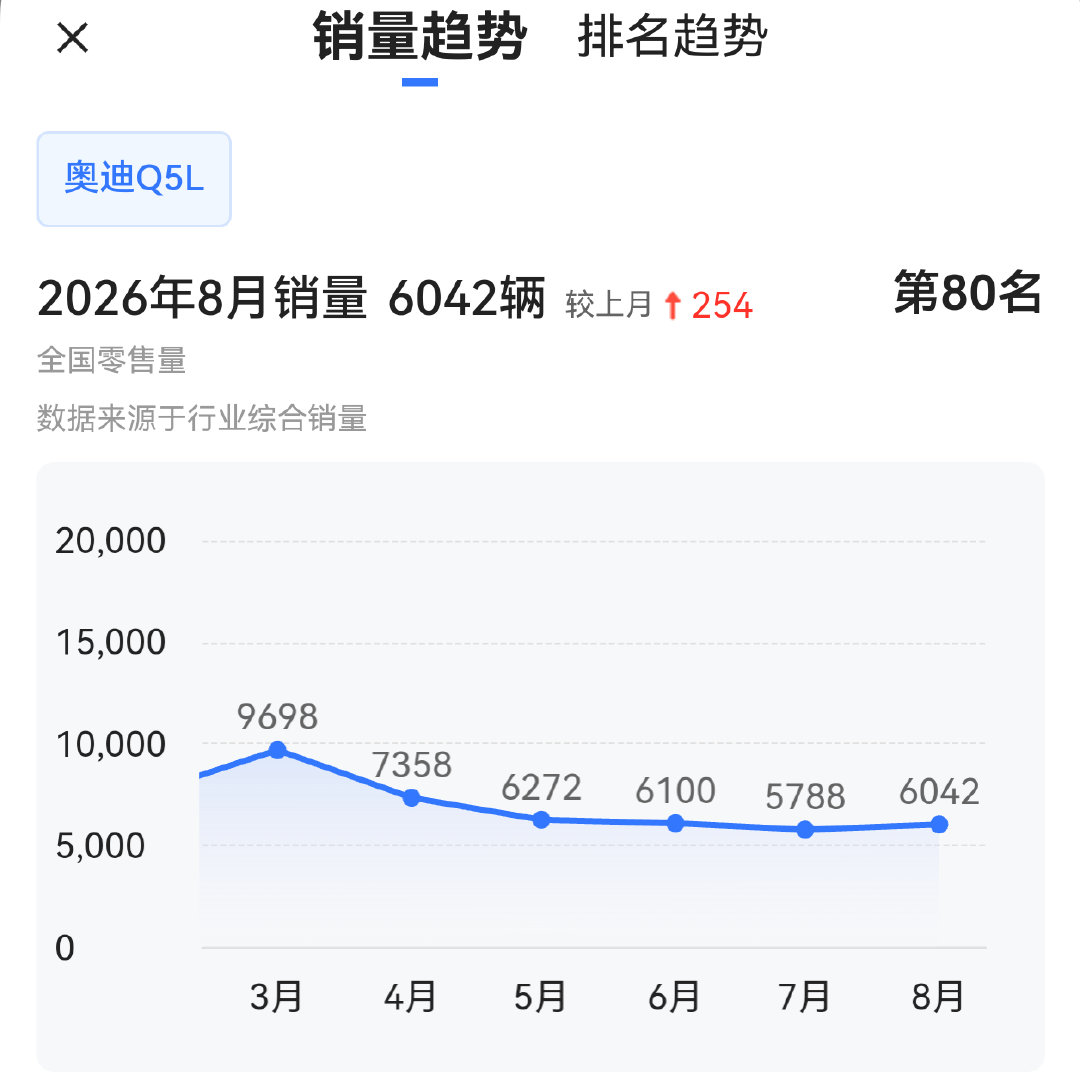Click the 15,000 axis label
The image size is (1080, 1089).
[110, 642]
